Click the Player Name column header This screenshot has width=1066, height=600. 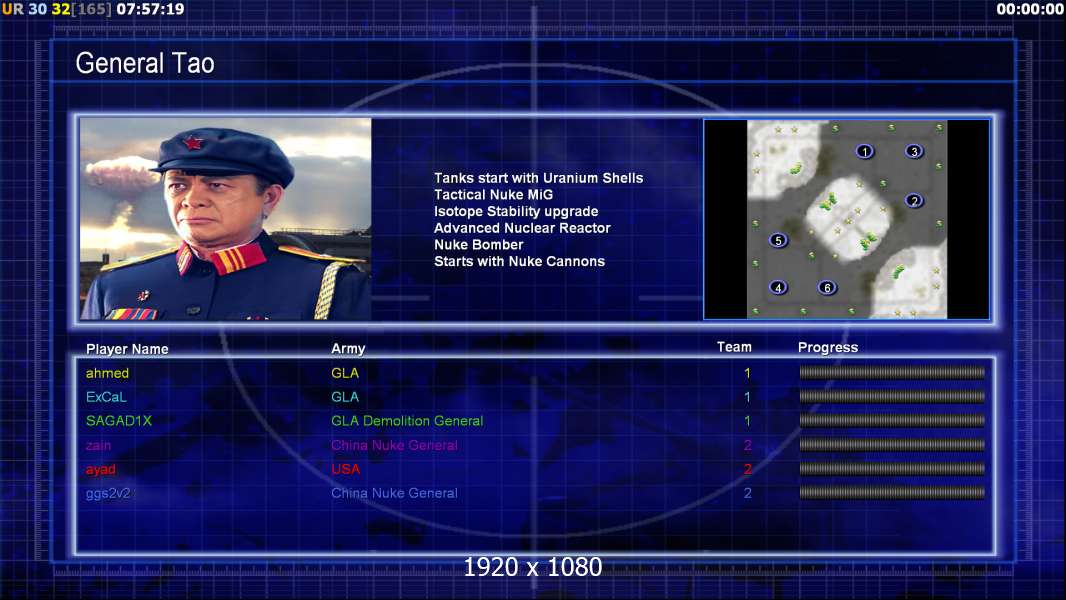(x=127, y=349)
